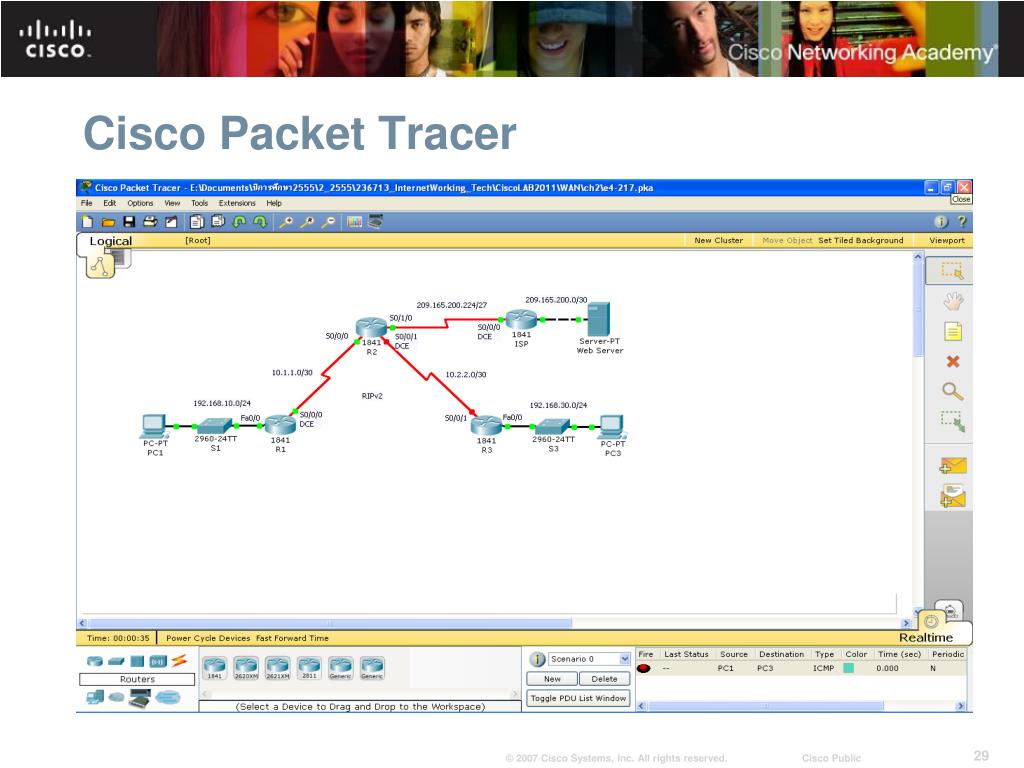Image resolution: width=1024 pixels, height=768 pixels.
Task: Click the Help question mark icon
Action: (962, 222)
